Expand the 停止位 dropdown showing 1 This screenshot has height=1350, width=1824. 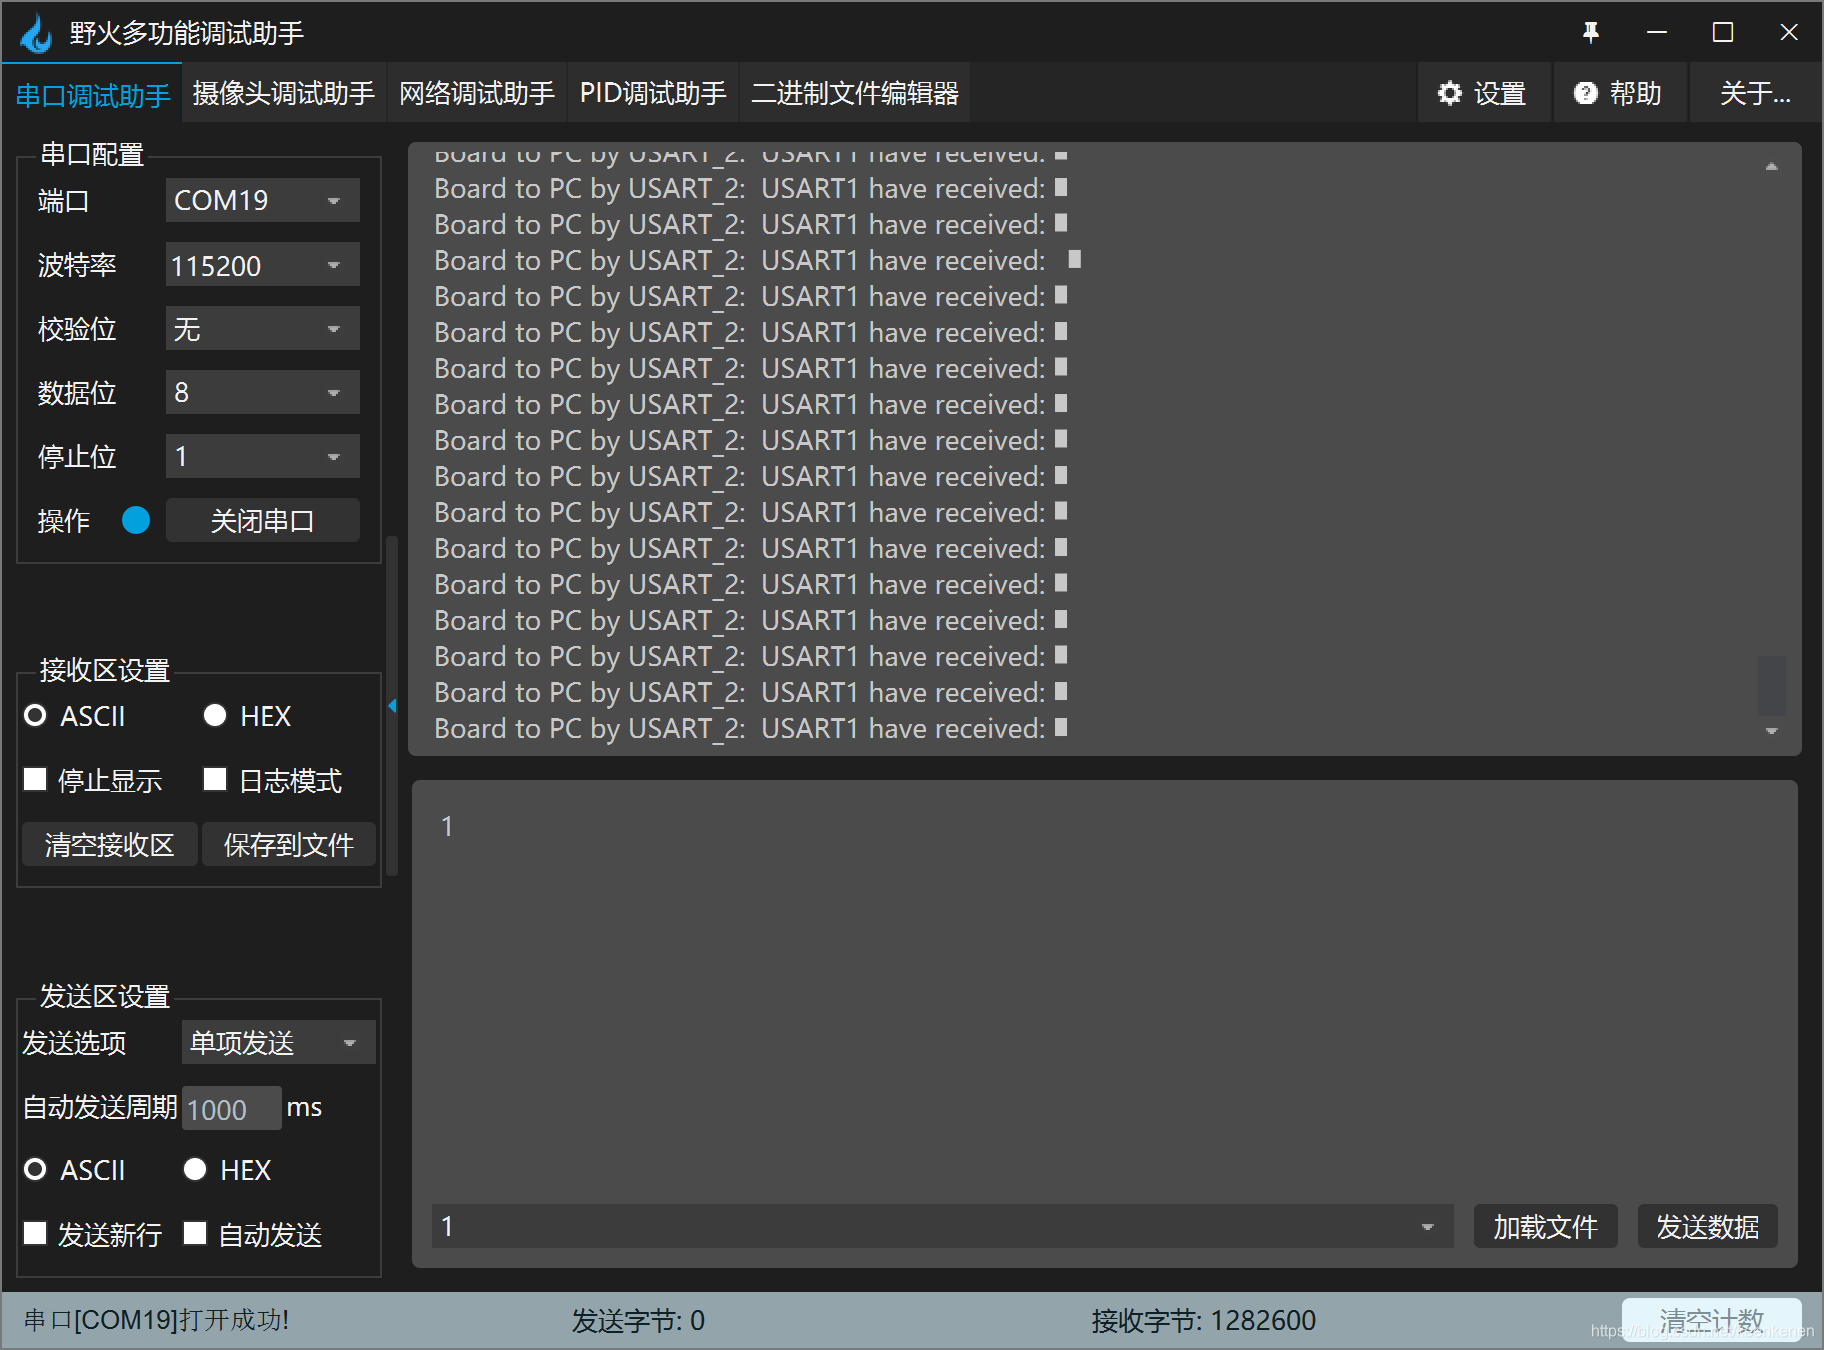[x=262, y=456]
